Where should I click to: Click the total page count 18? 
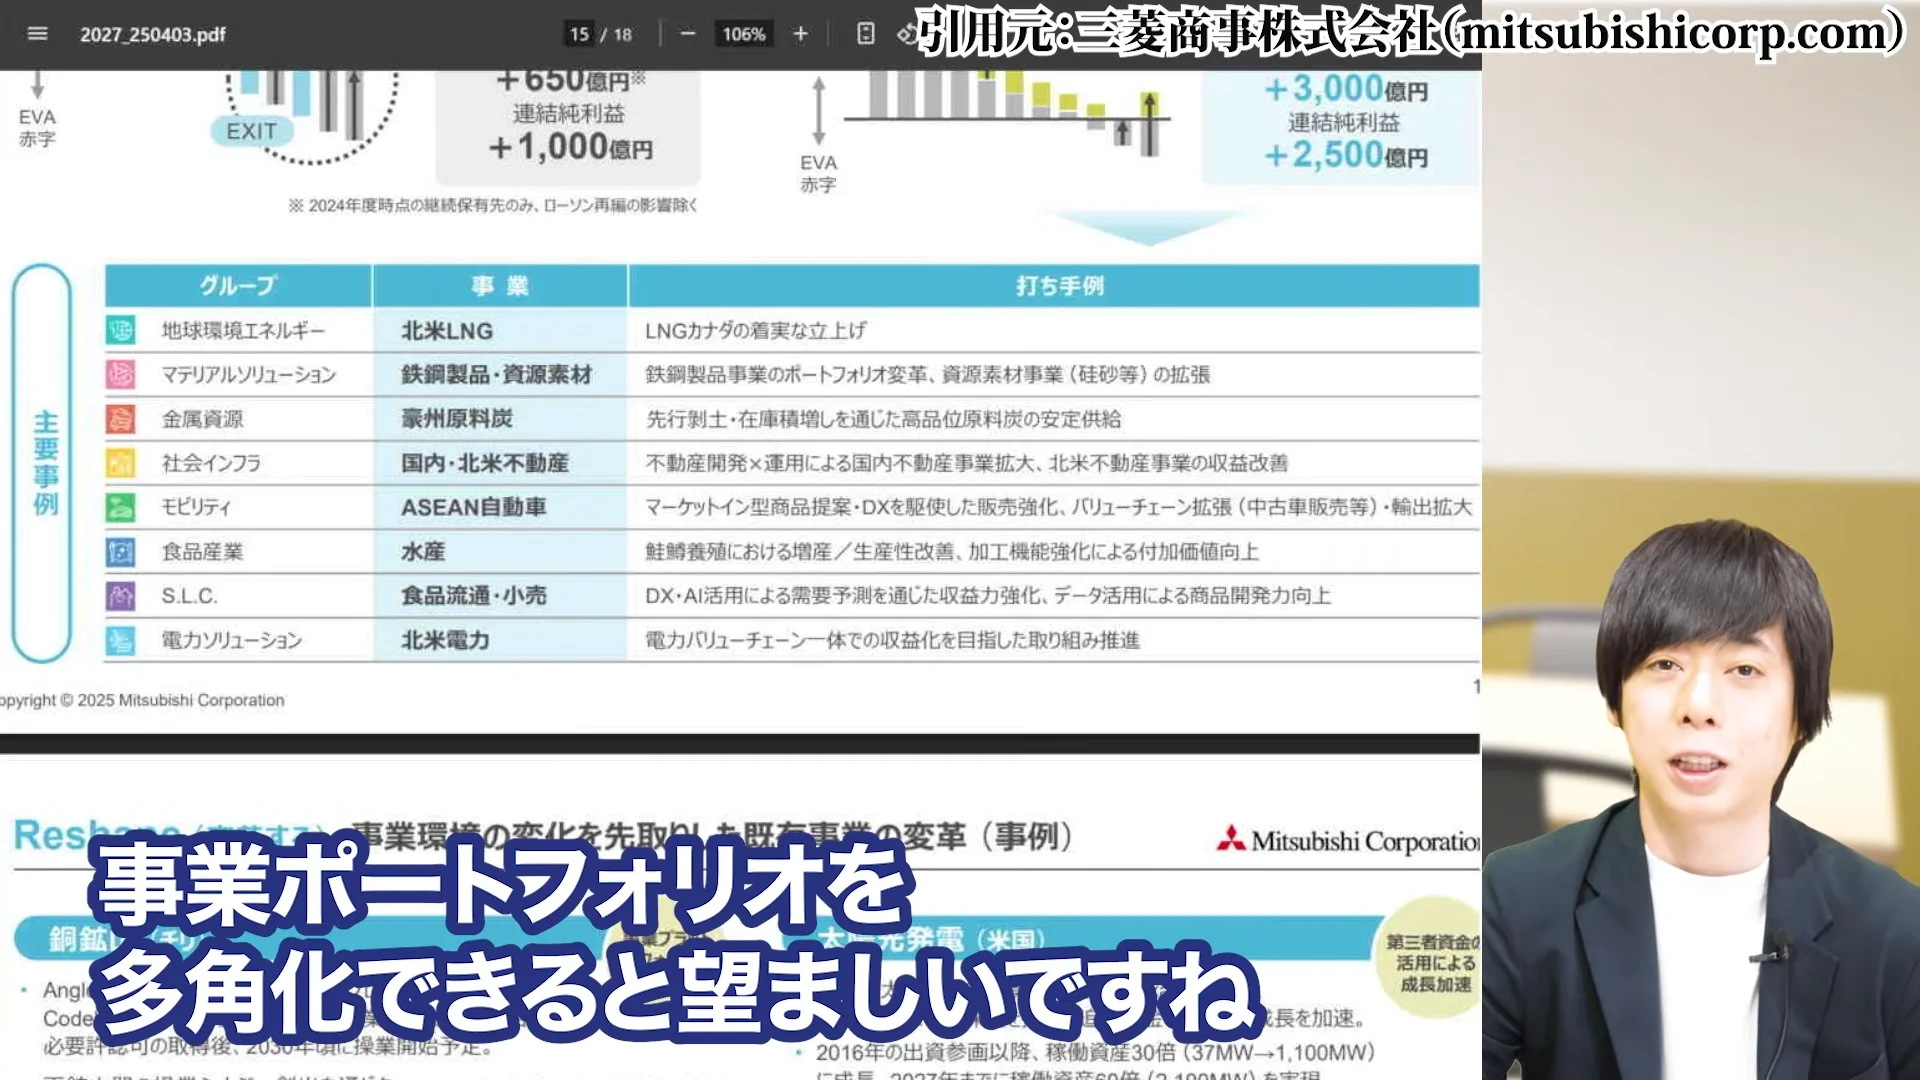tap(623, 35)
